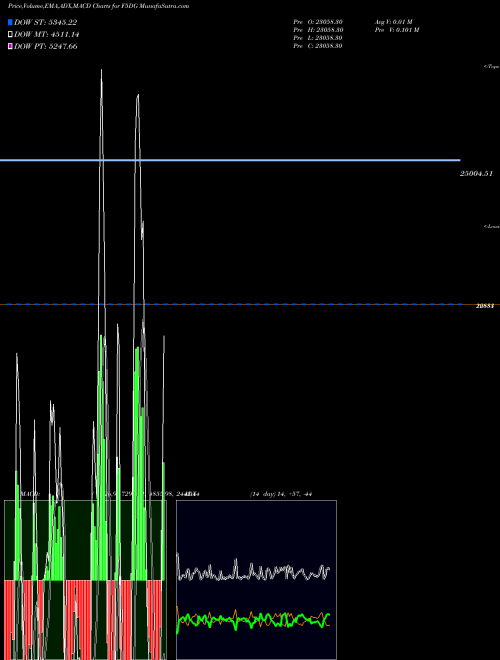This screenshot has height=660, width=500.
Task: Click the Pre H: 23058.30 value
Action: [x=318, y=30]
